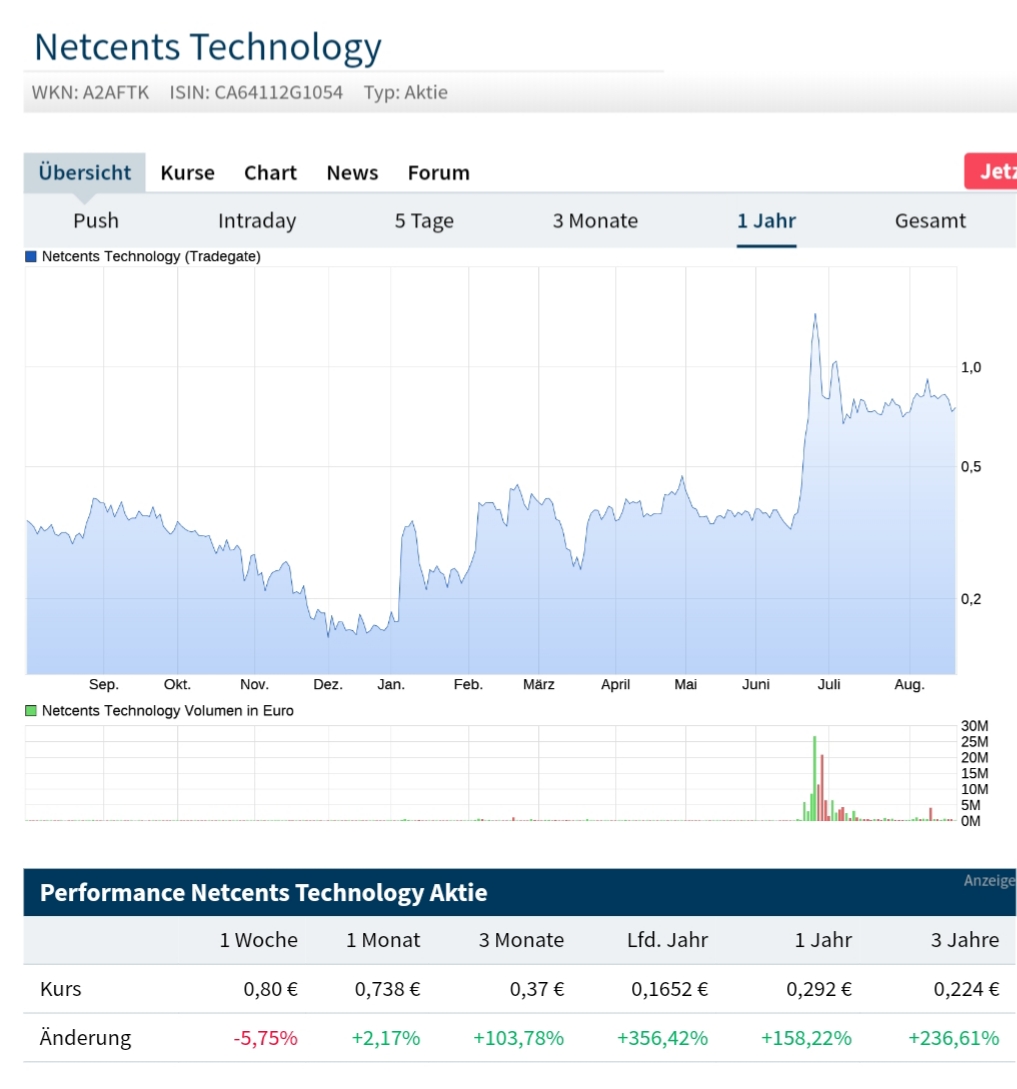
Task: Enable Push quote updates
Action: pyautogui.click(x=96, y=221)
